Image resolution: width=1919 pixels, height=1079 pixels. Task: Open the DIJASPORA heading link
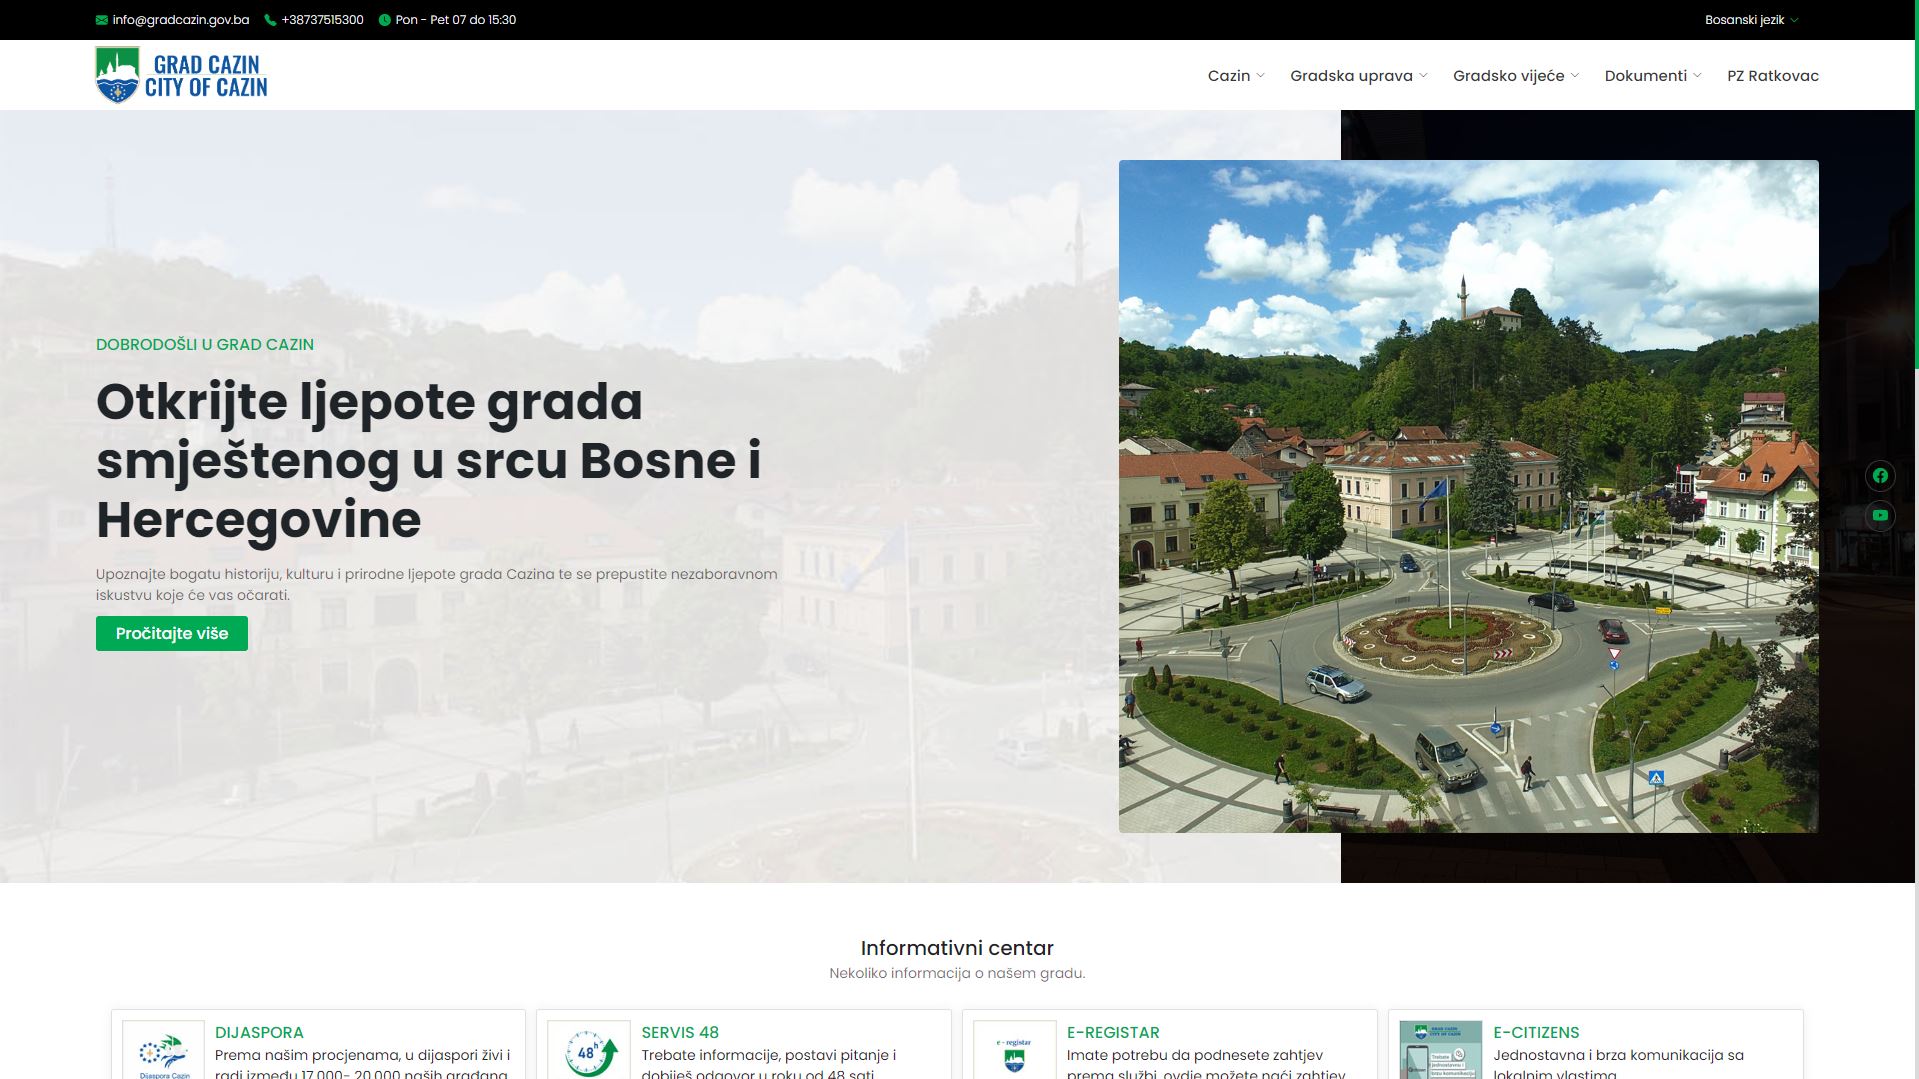(259, 1032)
